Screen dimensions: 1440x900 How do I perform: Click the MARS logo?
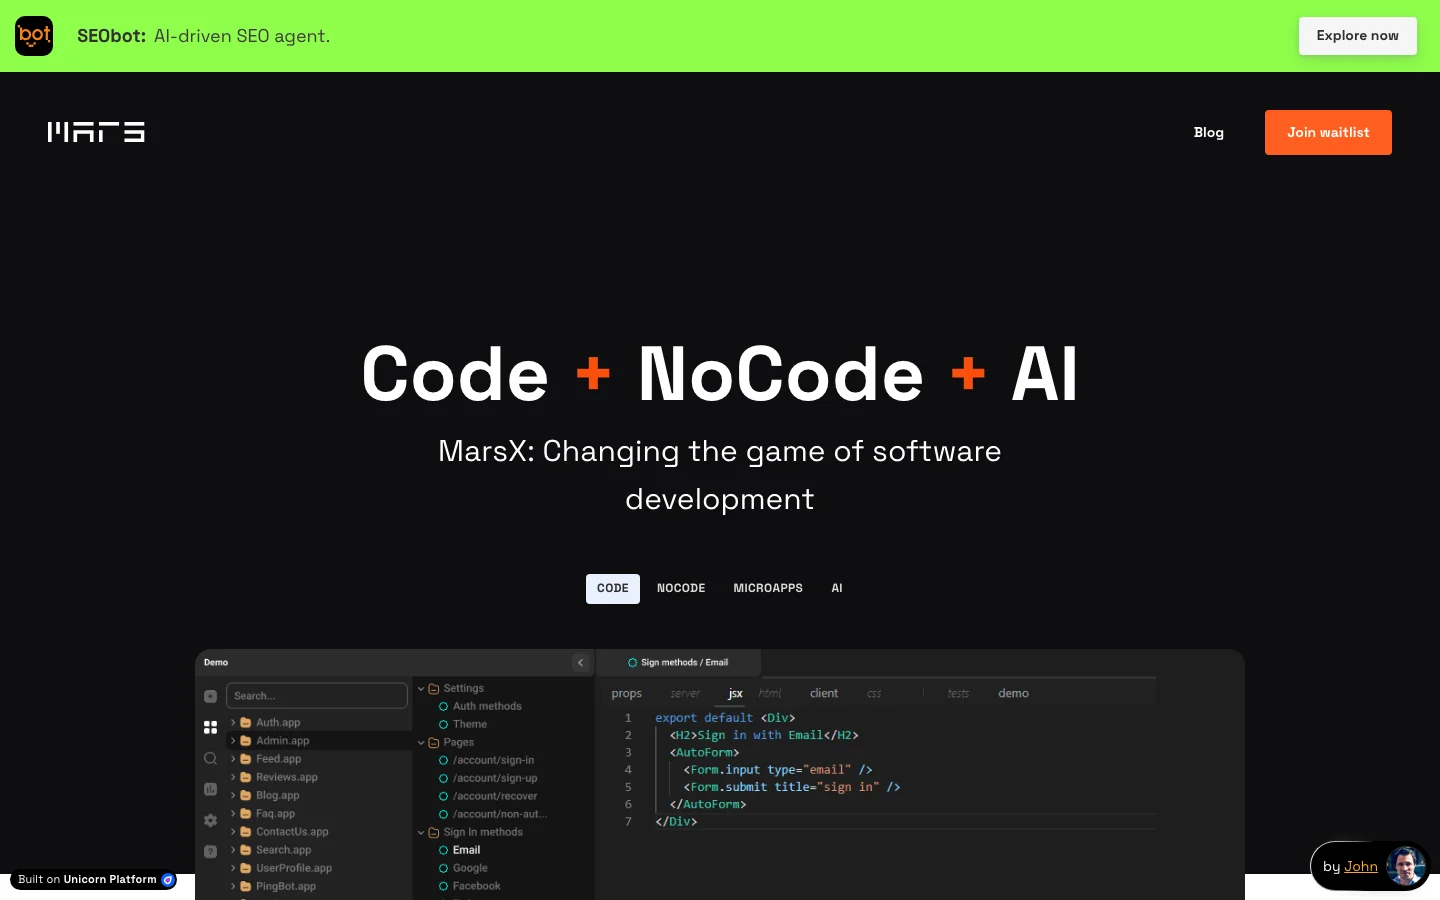96,132
